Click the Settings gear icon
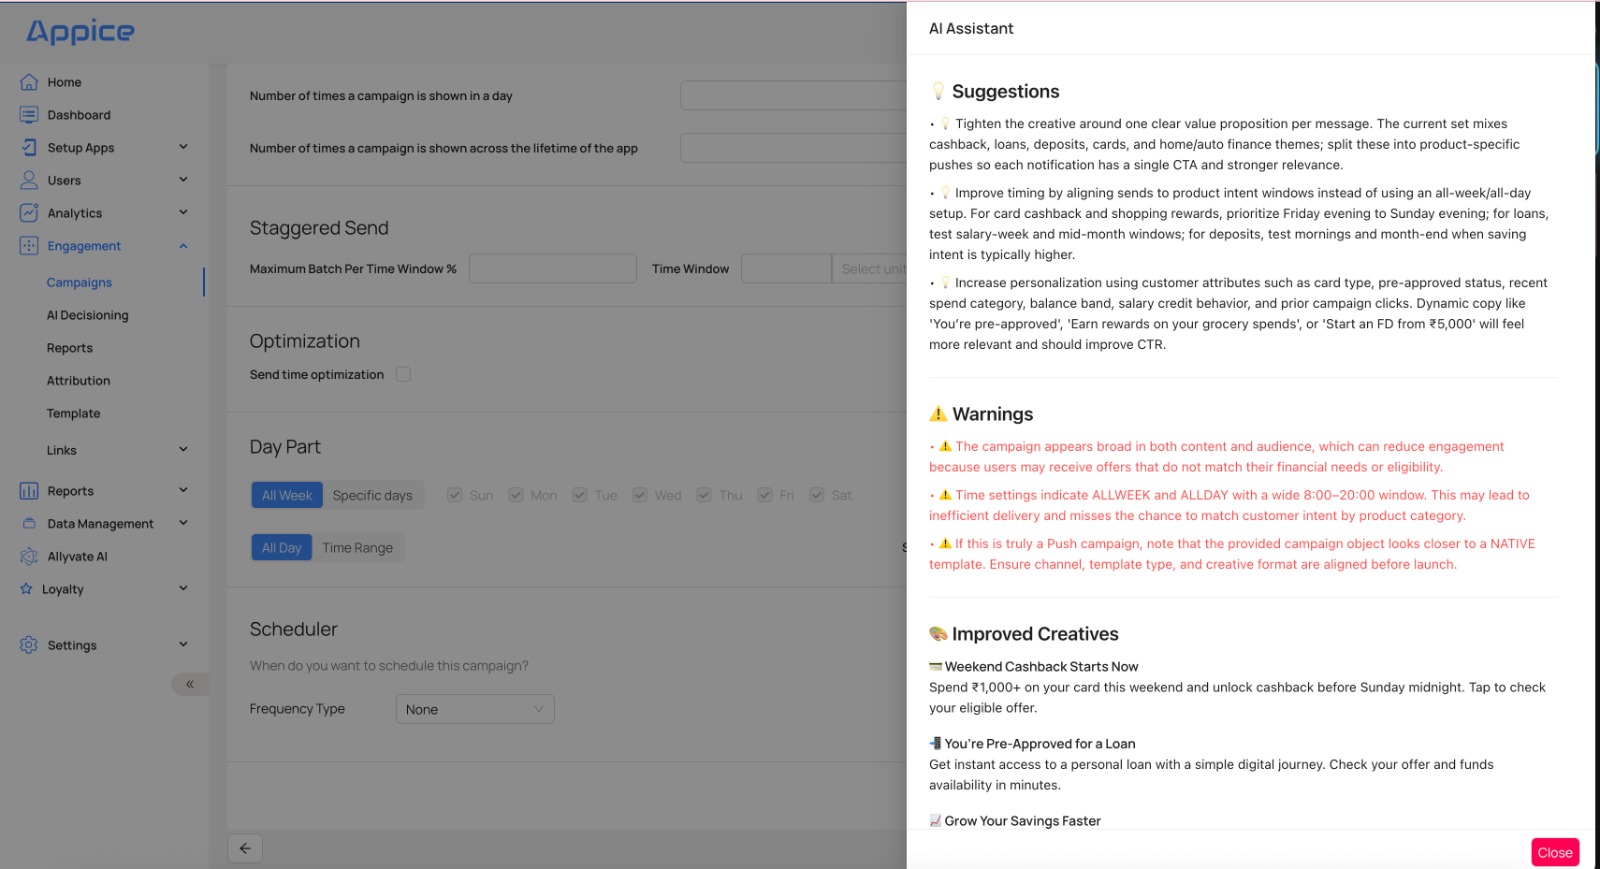 [29, 645]
